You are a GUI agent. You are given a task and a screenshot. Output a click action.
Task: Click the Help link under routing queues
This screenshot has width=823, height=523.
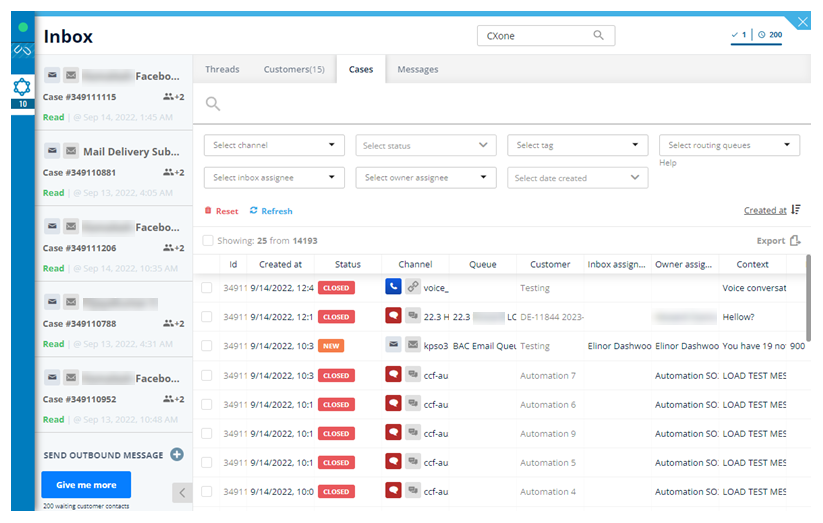click(668, 163)
